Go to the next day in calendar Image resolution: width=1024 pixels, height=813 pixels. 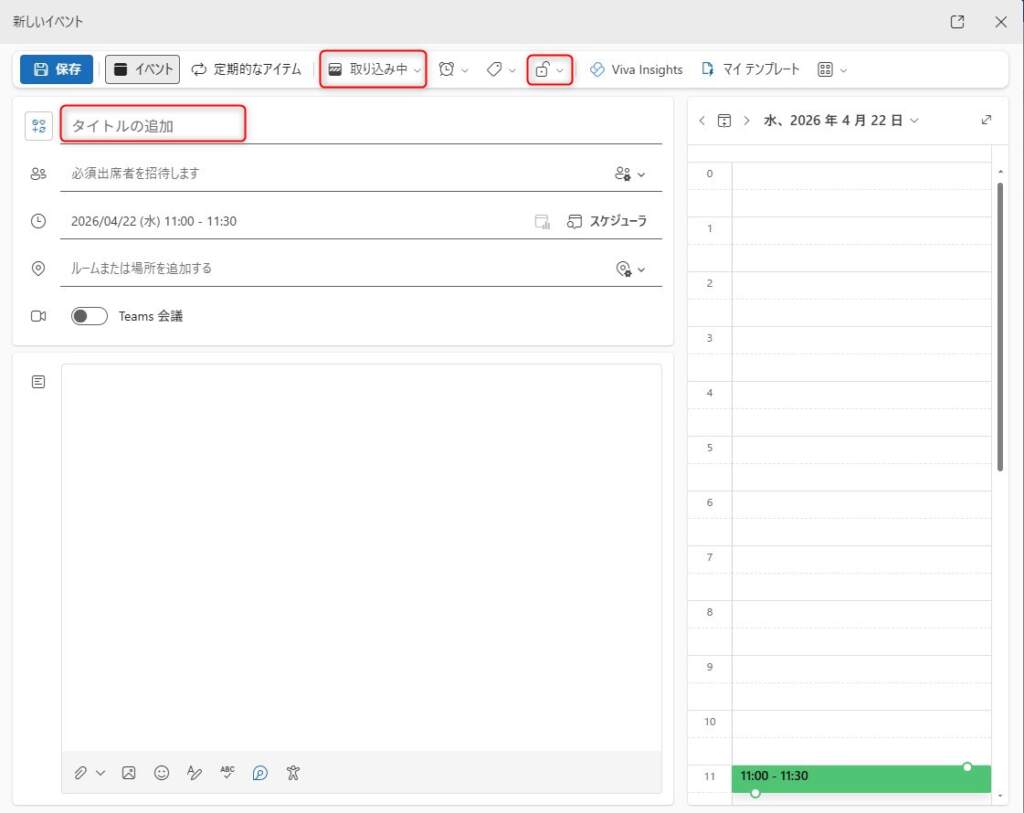(x=746, y=120)
